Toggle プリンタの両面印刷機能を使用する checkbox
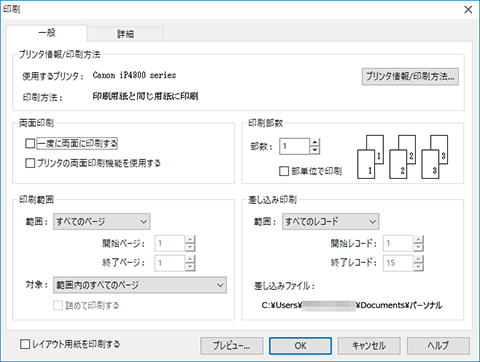480x362 pixels. [x=30, y=163]
